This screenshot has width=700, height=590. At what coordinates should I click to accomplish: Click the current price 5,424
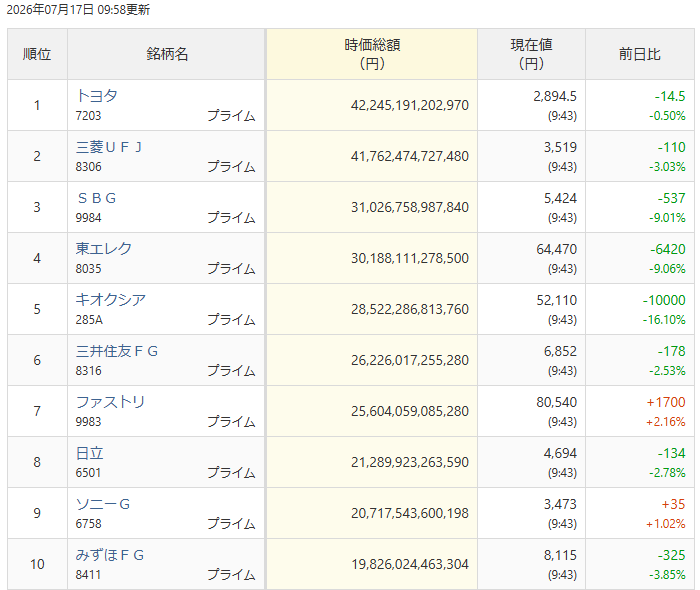tap(560, 198)
